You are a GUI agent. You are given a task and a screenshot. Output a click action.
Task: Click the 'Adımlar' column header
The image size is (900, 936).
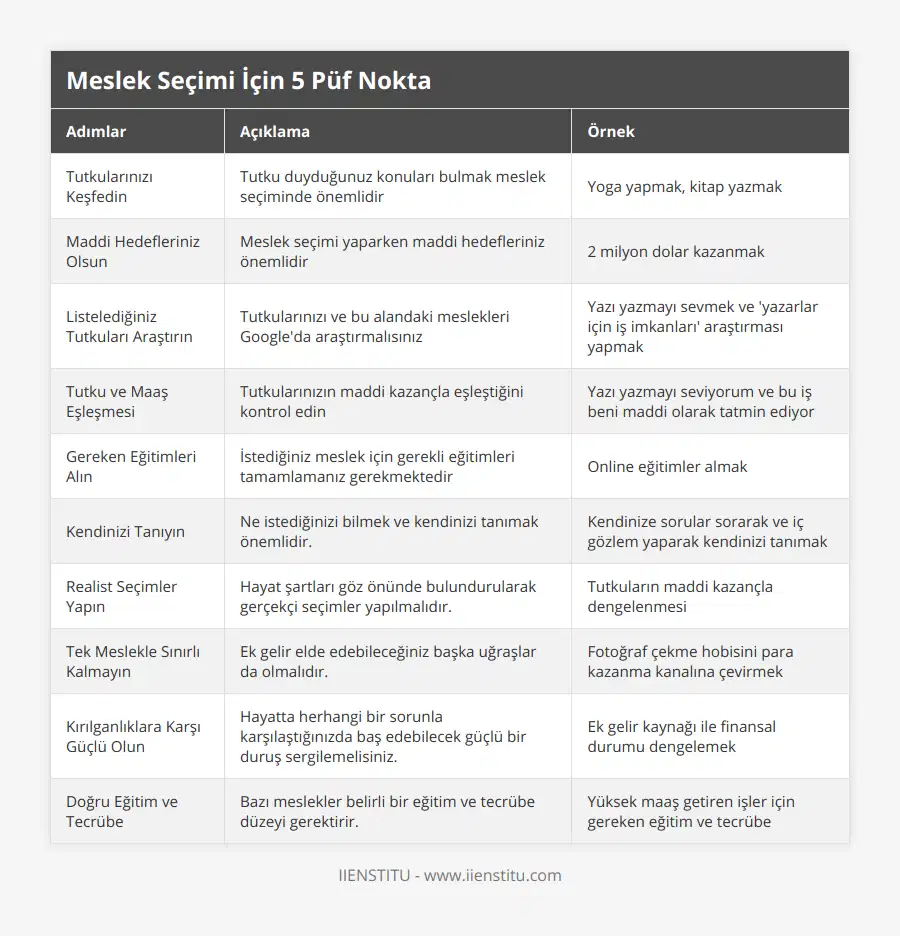[x=96, y=131]
